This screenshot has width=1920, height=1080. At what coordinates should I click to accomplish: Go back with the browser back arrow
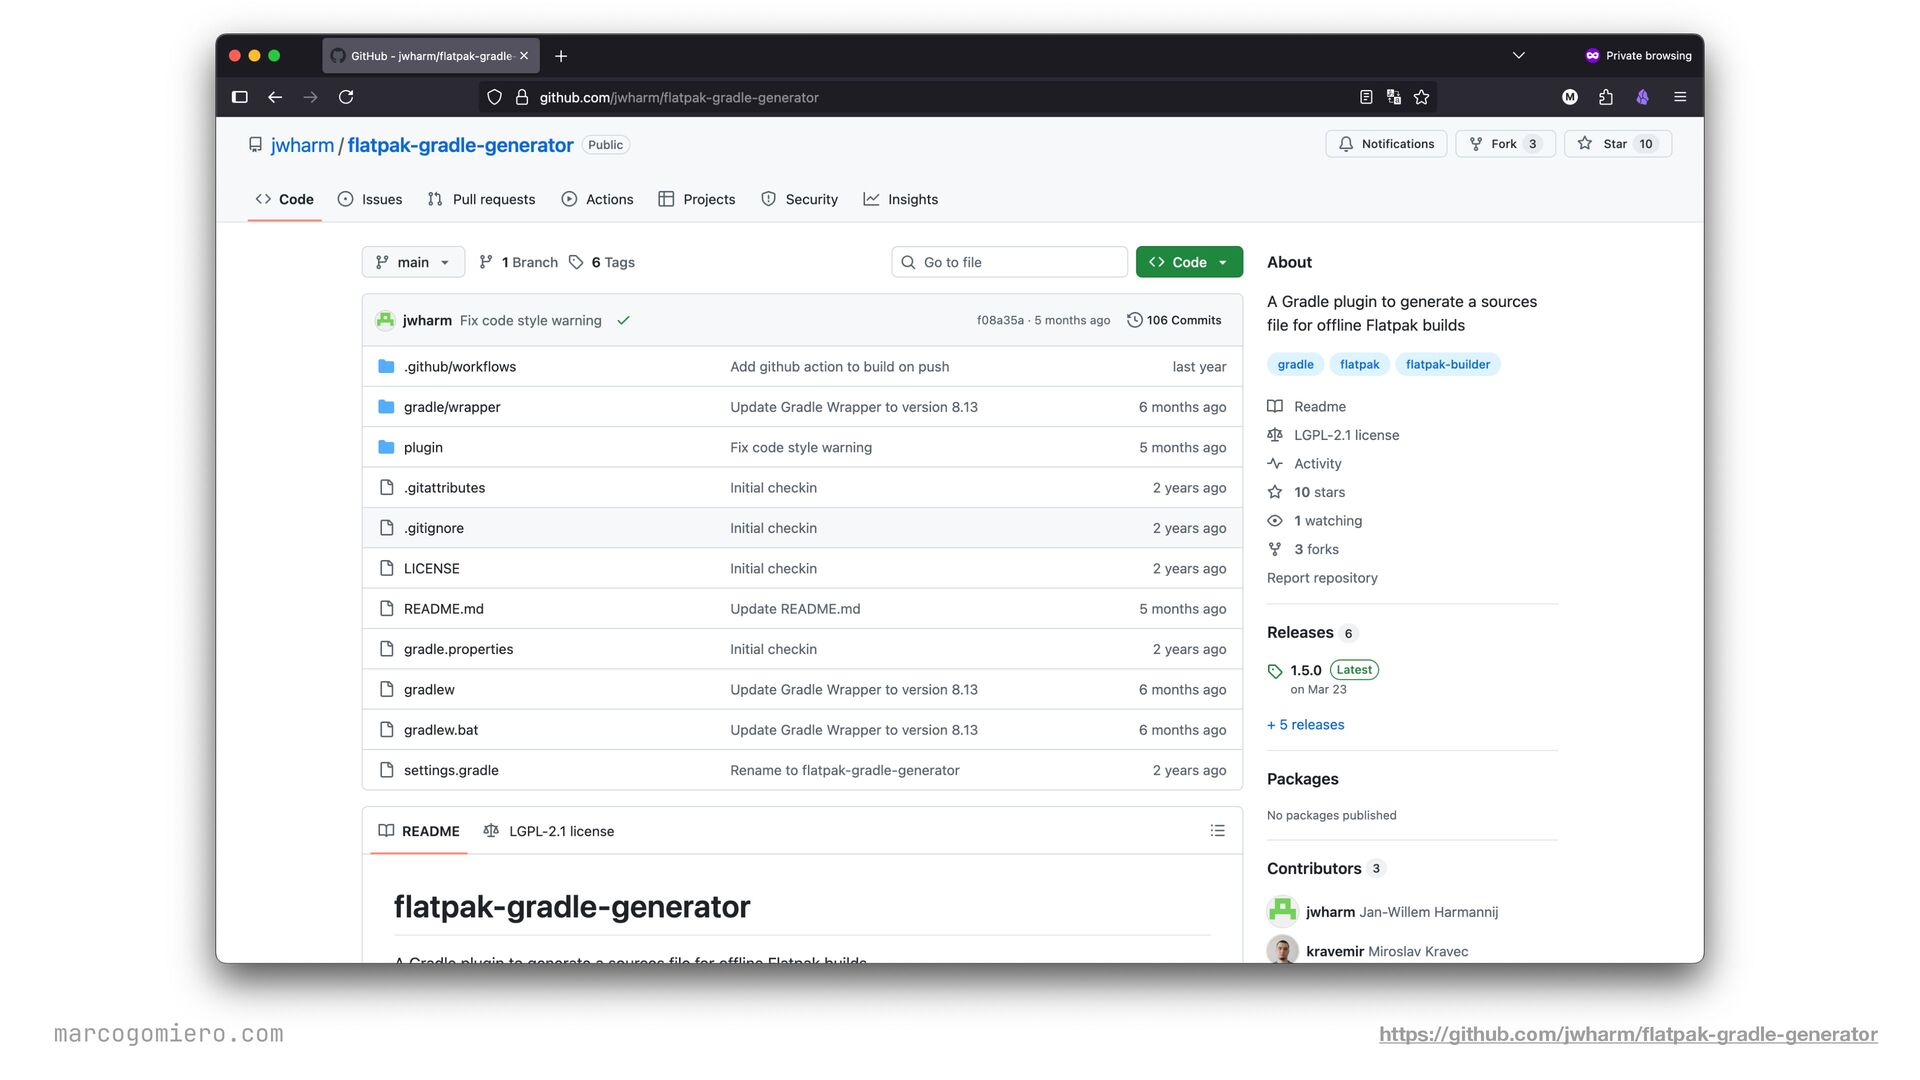point(275,97)
